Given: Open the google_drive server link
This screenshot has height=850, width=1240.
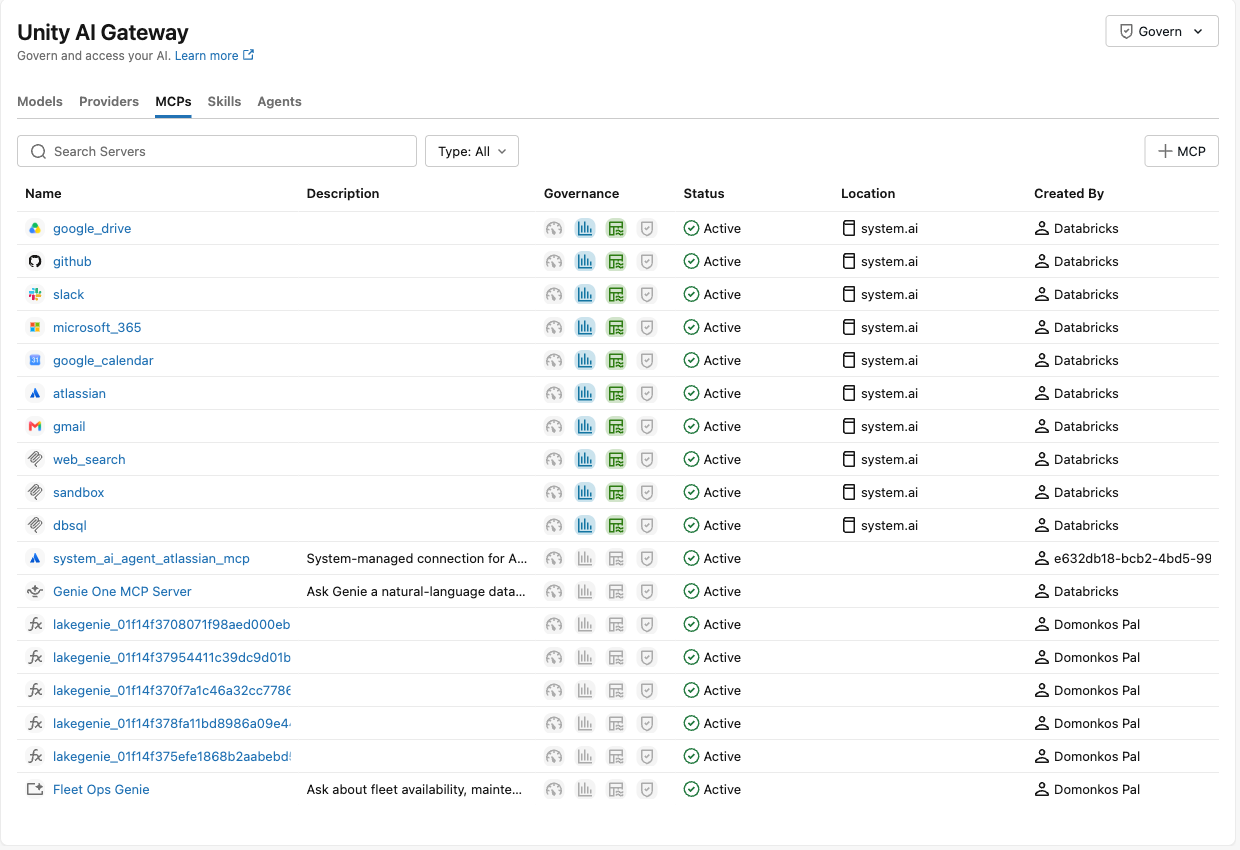Looking at the screenshot, I should tap(92, 228).
